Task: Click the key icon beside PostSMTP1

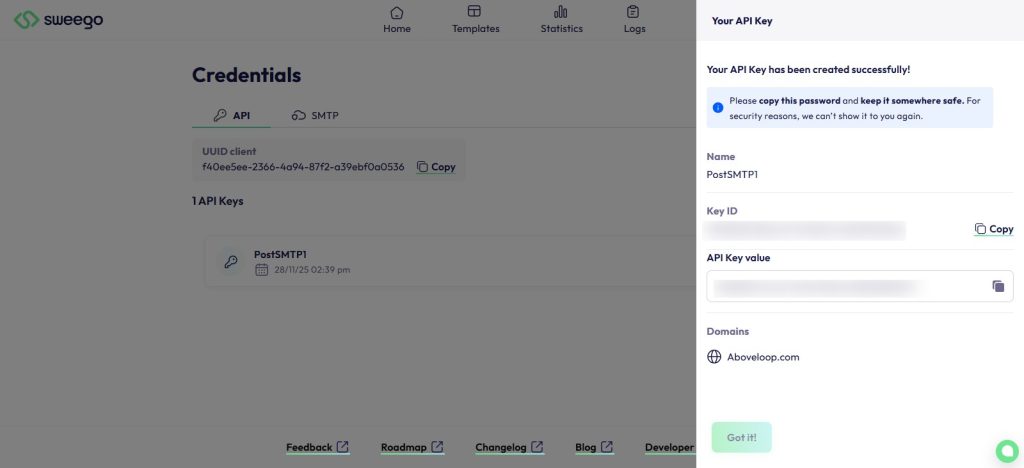Action: [231, 262]
